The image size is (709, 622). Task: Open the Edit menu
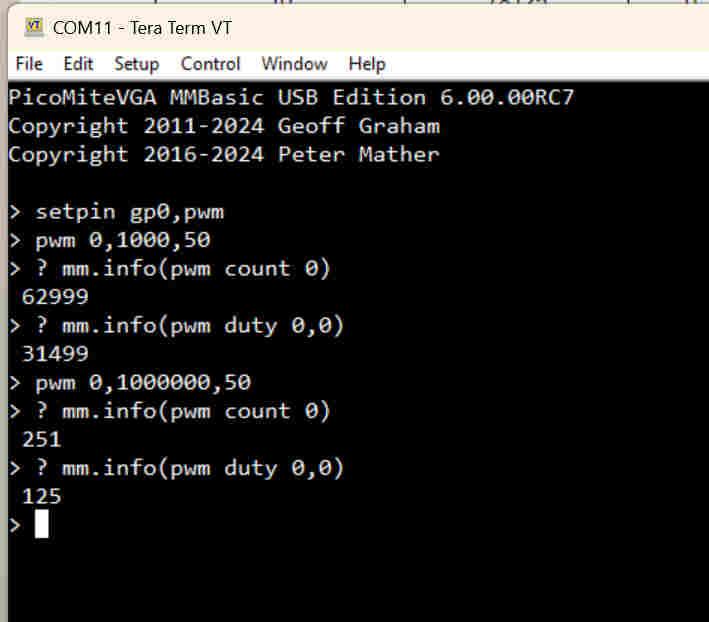78,64
